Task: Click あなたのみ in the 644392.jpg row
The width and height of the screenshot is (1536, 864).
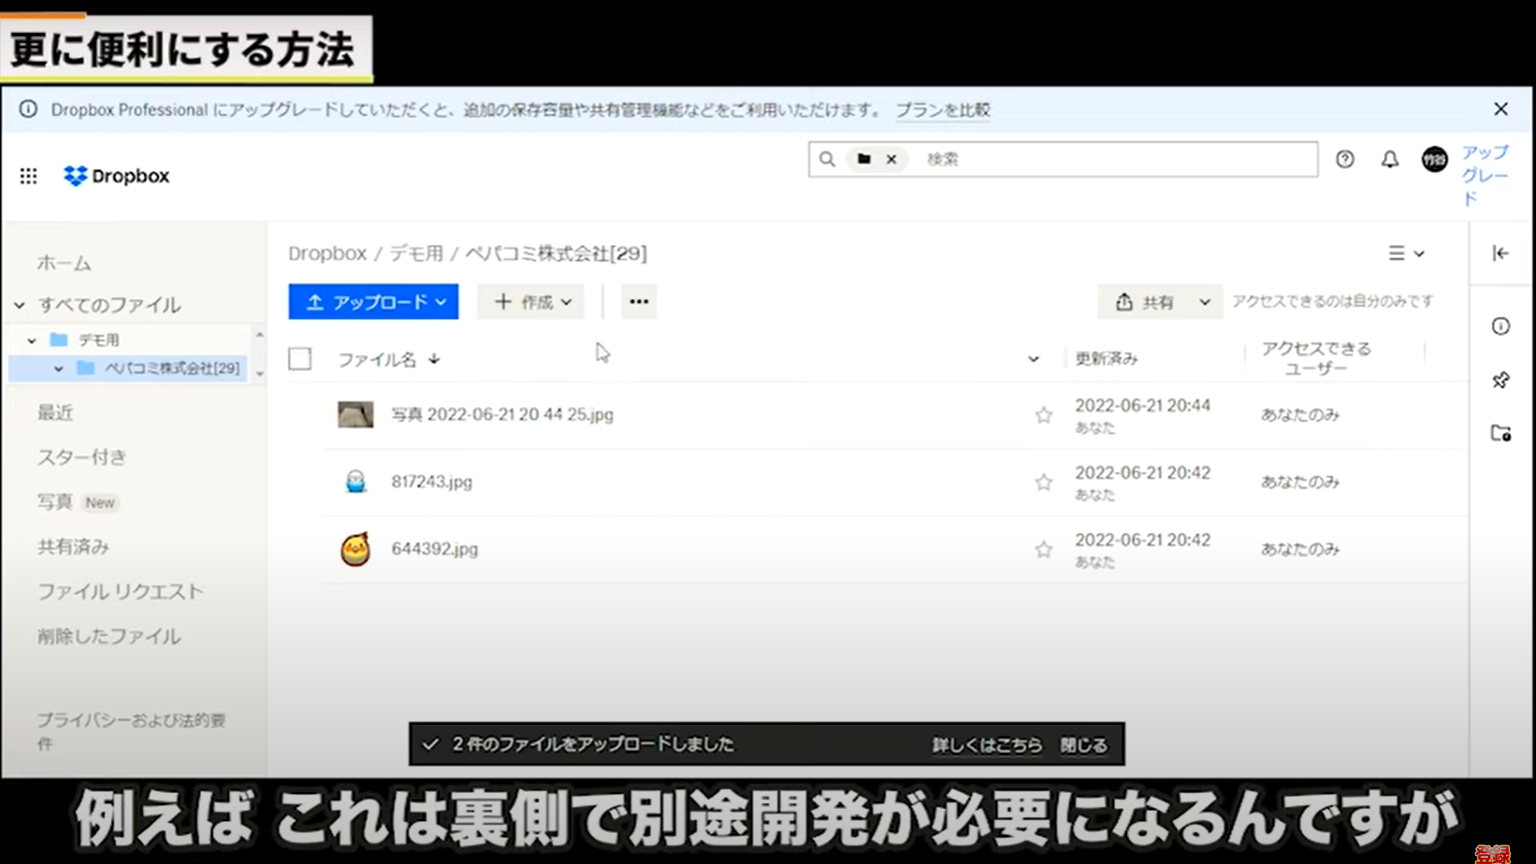Action: (x=1299, y=549)
